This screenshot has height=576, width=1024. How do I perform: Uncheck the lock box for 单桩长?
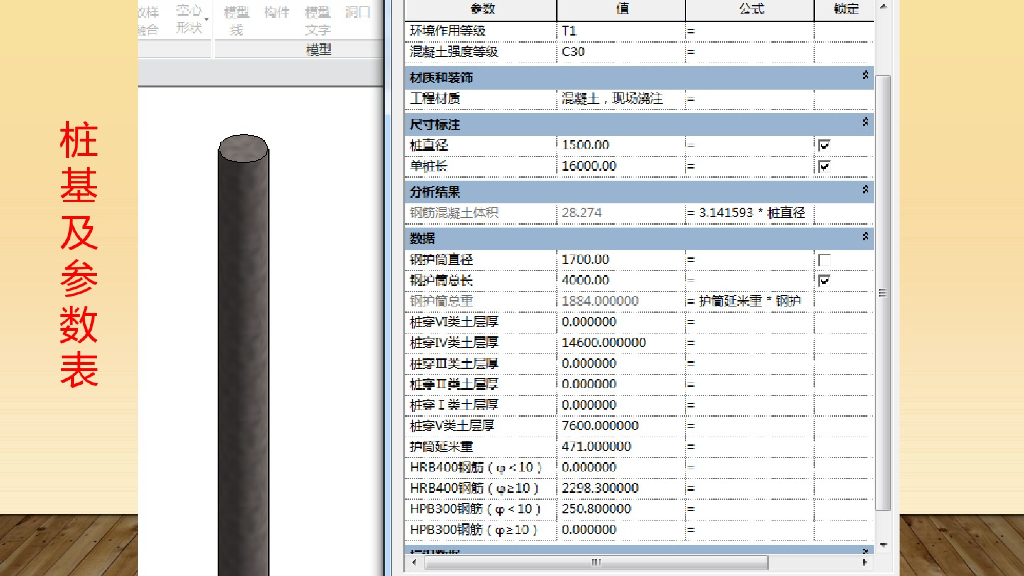824,167
